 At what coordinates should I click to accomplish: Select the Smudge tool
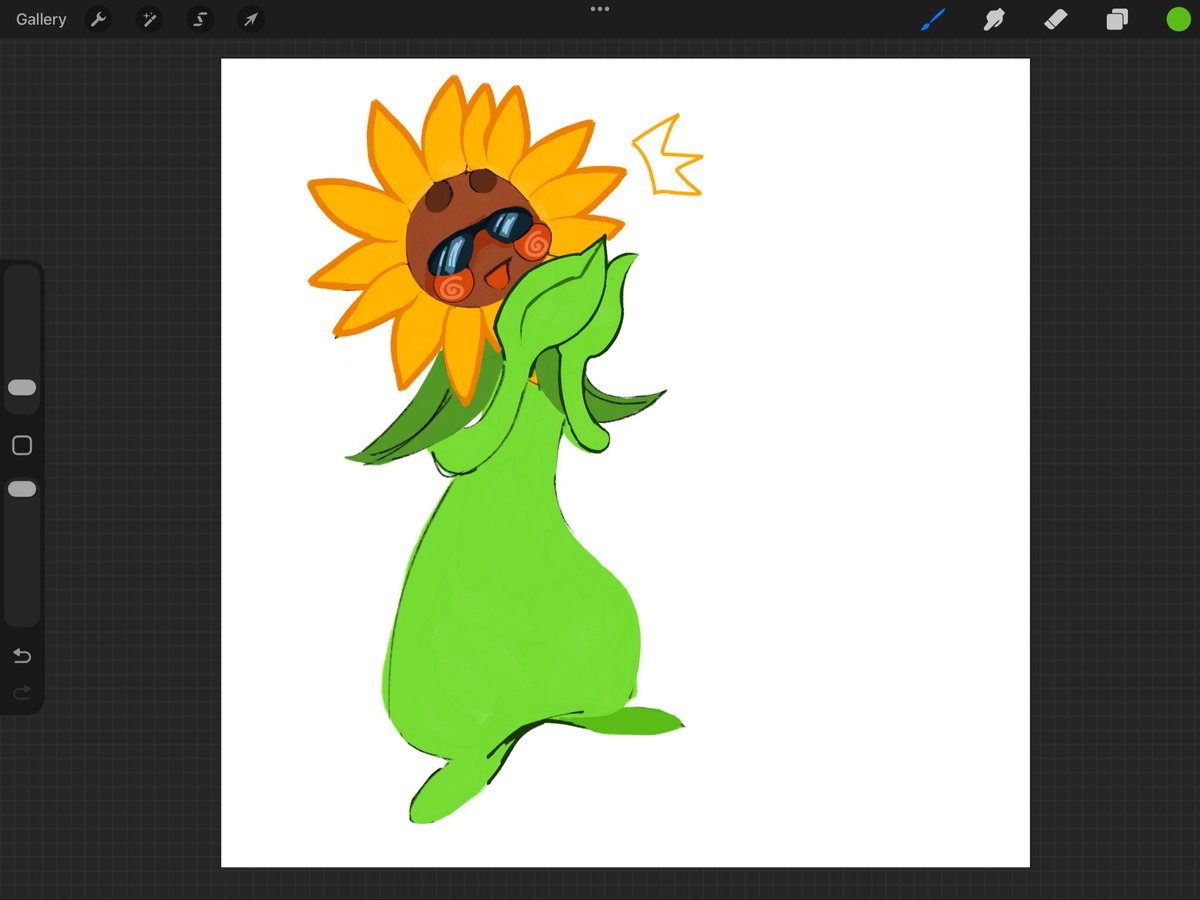(993, 19)
